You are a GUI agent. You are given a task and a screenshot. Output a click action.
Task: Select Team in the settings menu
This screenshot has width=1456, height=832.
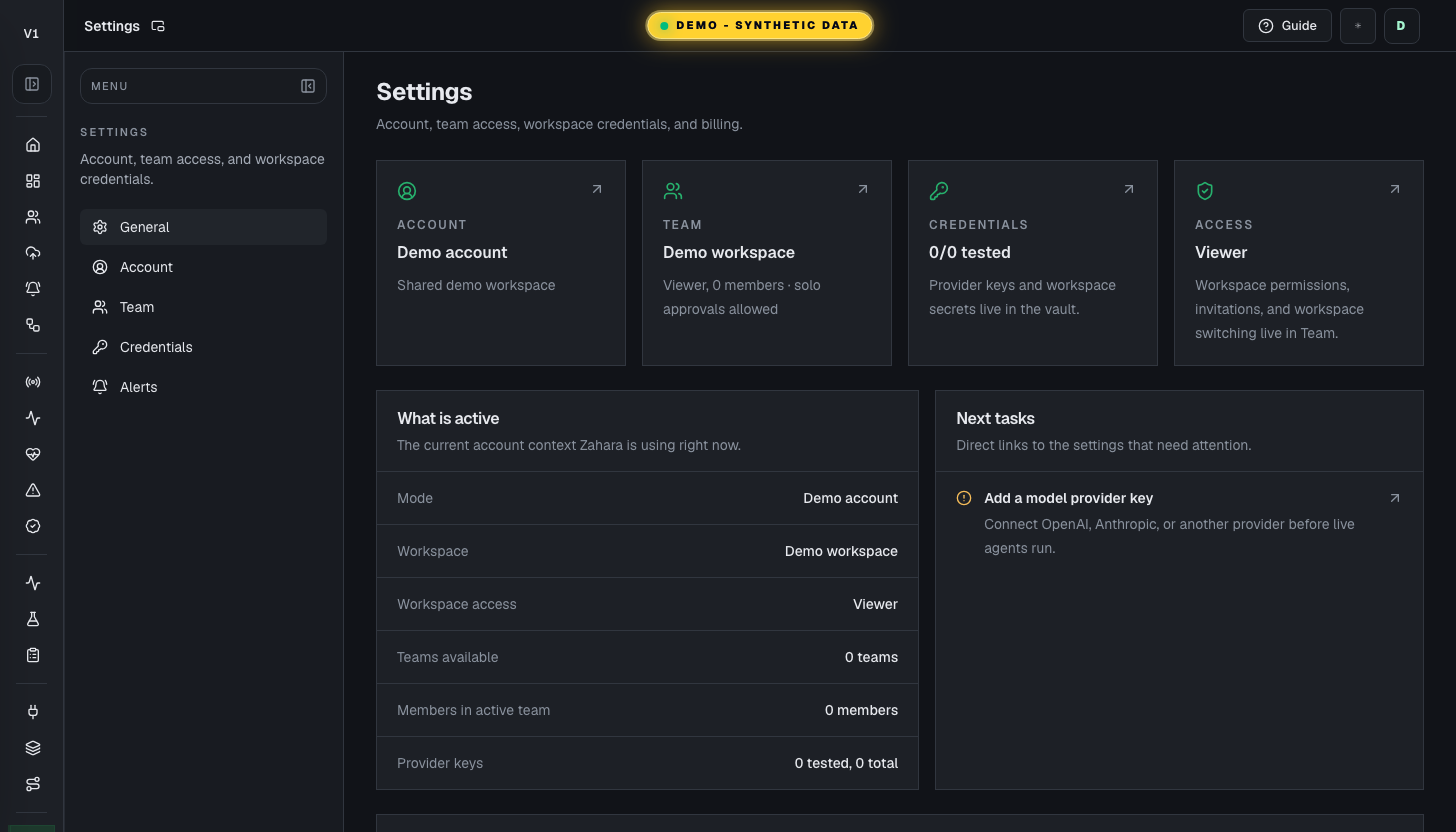[203, 307]
